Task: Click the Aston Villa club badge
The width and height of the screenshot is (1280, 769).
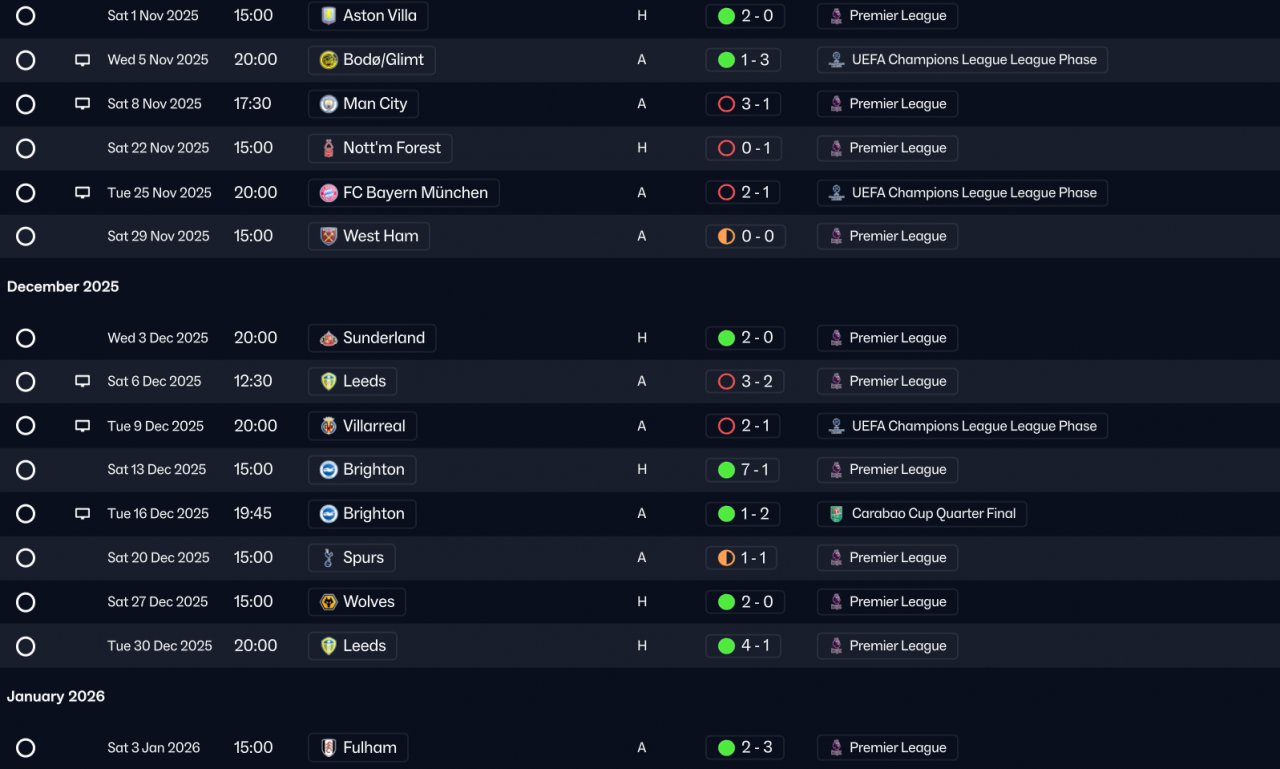Action: [328, 16]
